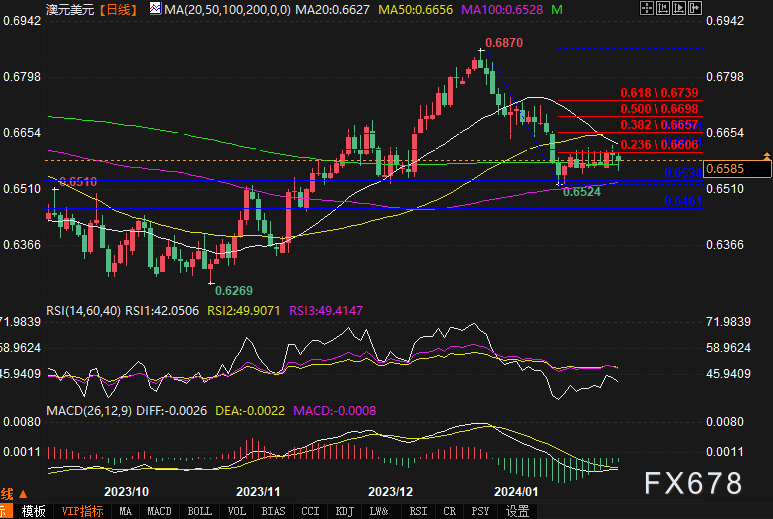The image size is (773, 519).
Task: Click the 设置 settings button
Action: point(517,511)
